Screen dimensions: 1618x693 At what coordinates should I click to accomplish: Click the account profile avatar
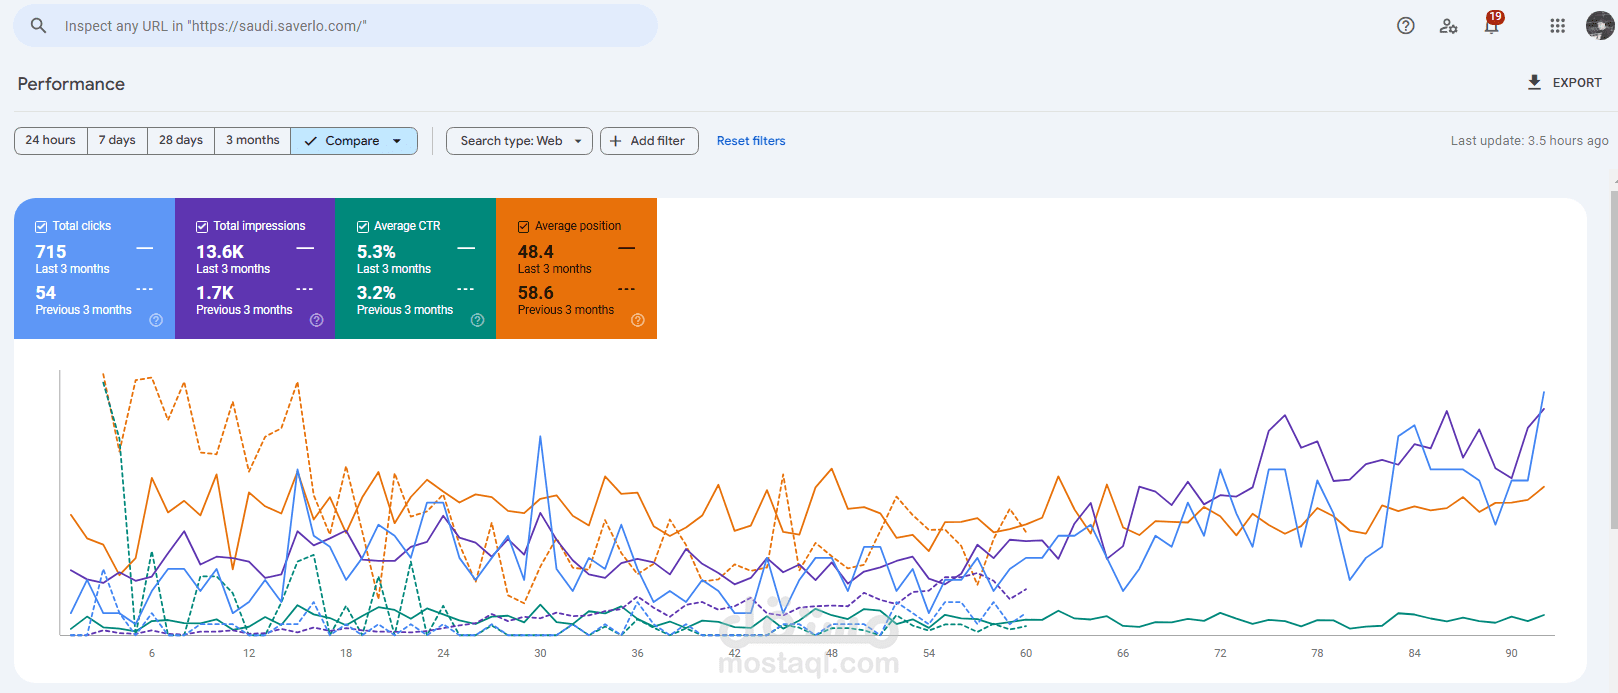click(1599, 26)
